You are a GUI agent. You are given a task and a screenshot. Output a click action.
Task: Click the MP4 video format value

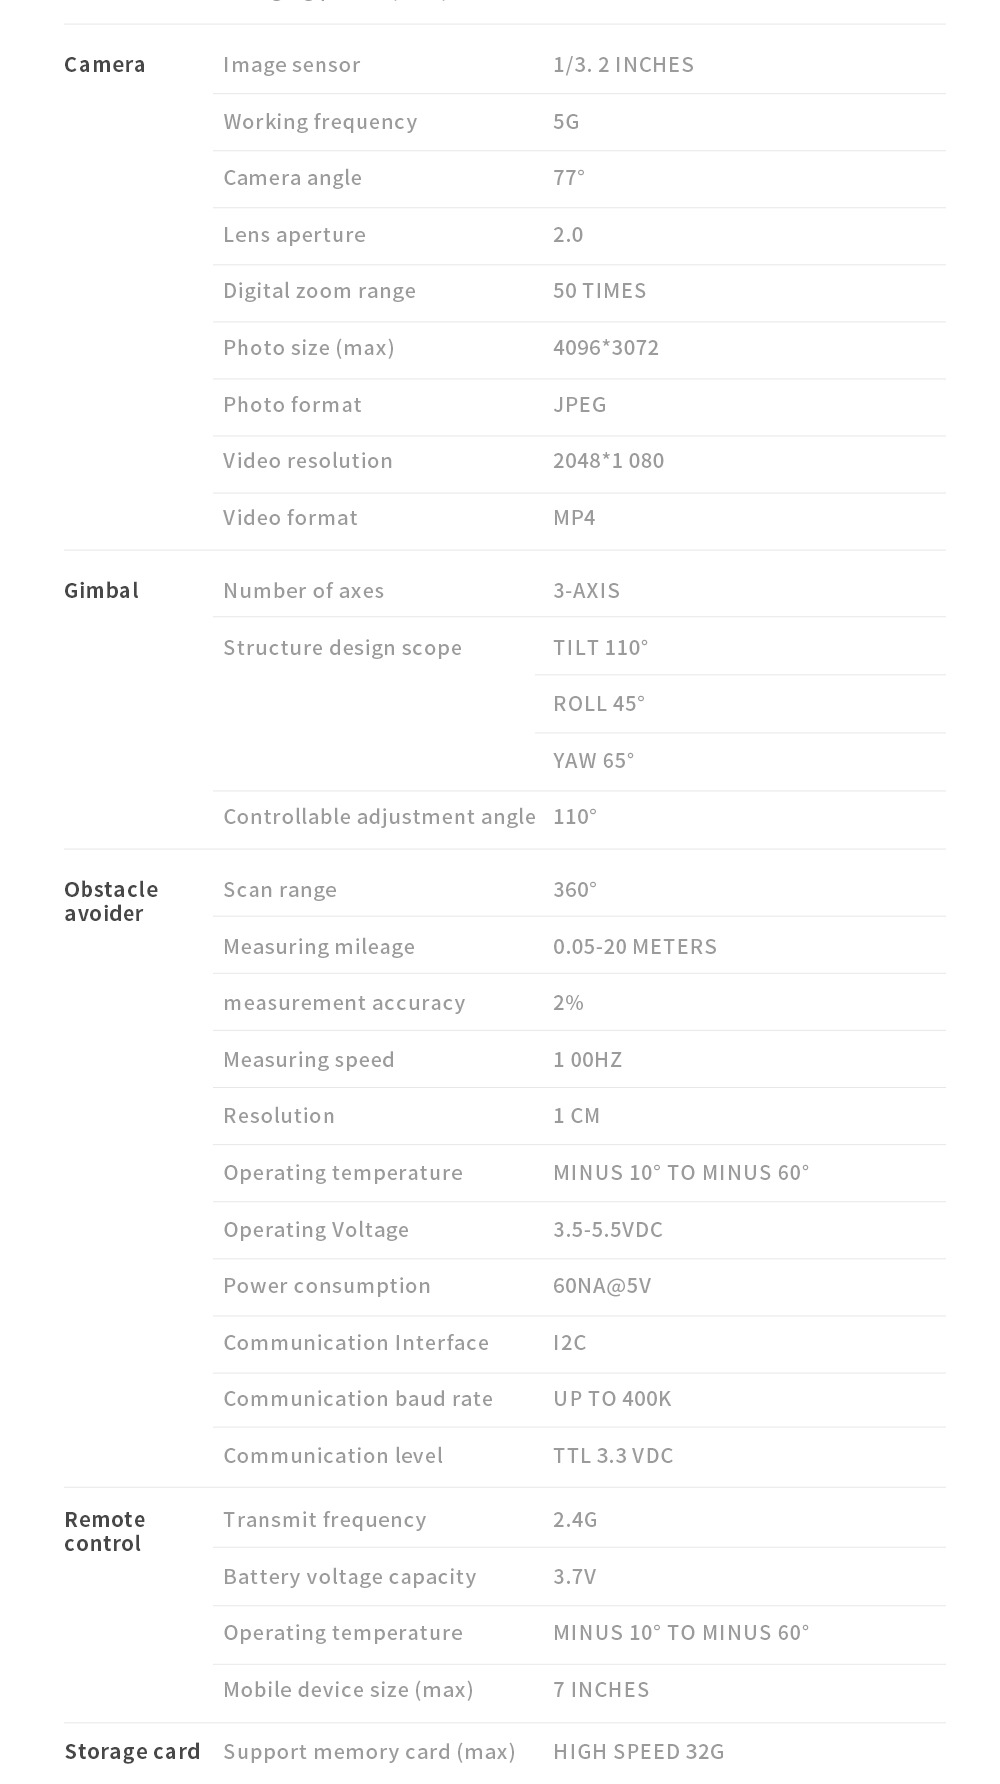574,518
